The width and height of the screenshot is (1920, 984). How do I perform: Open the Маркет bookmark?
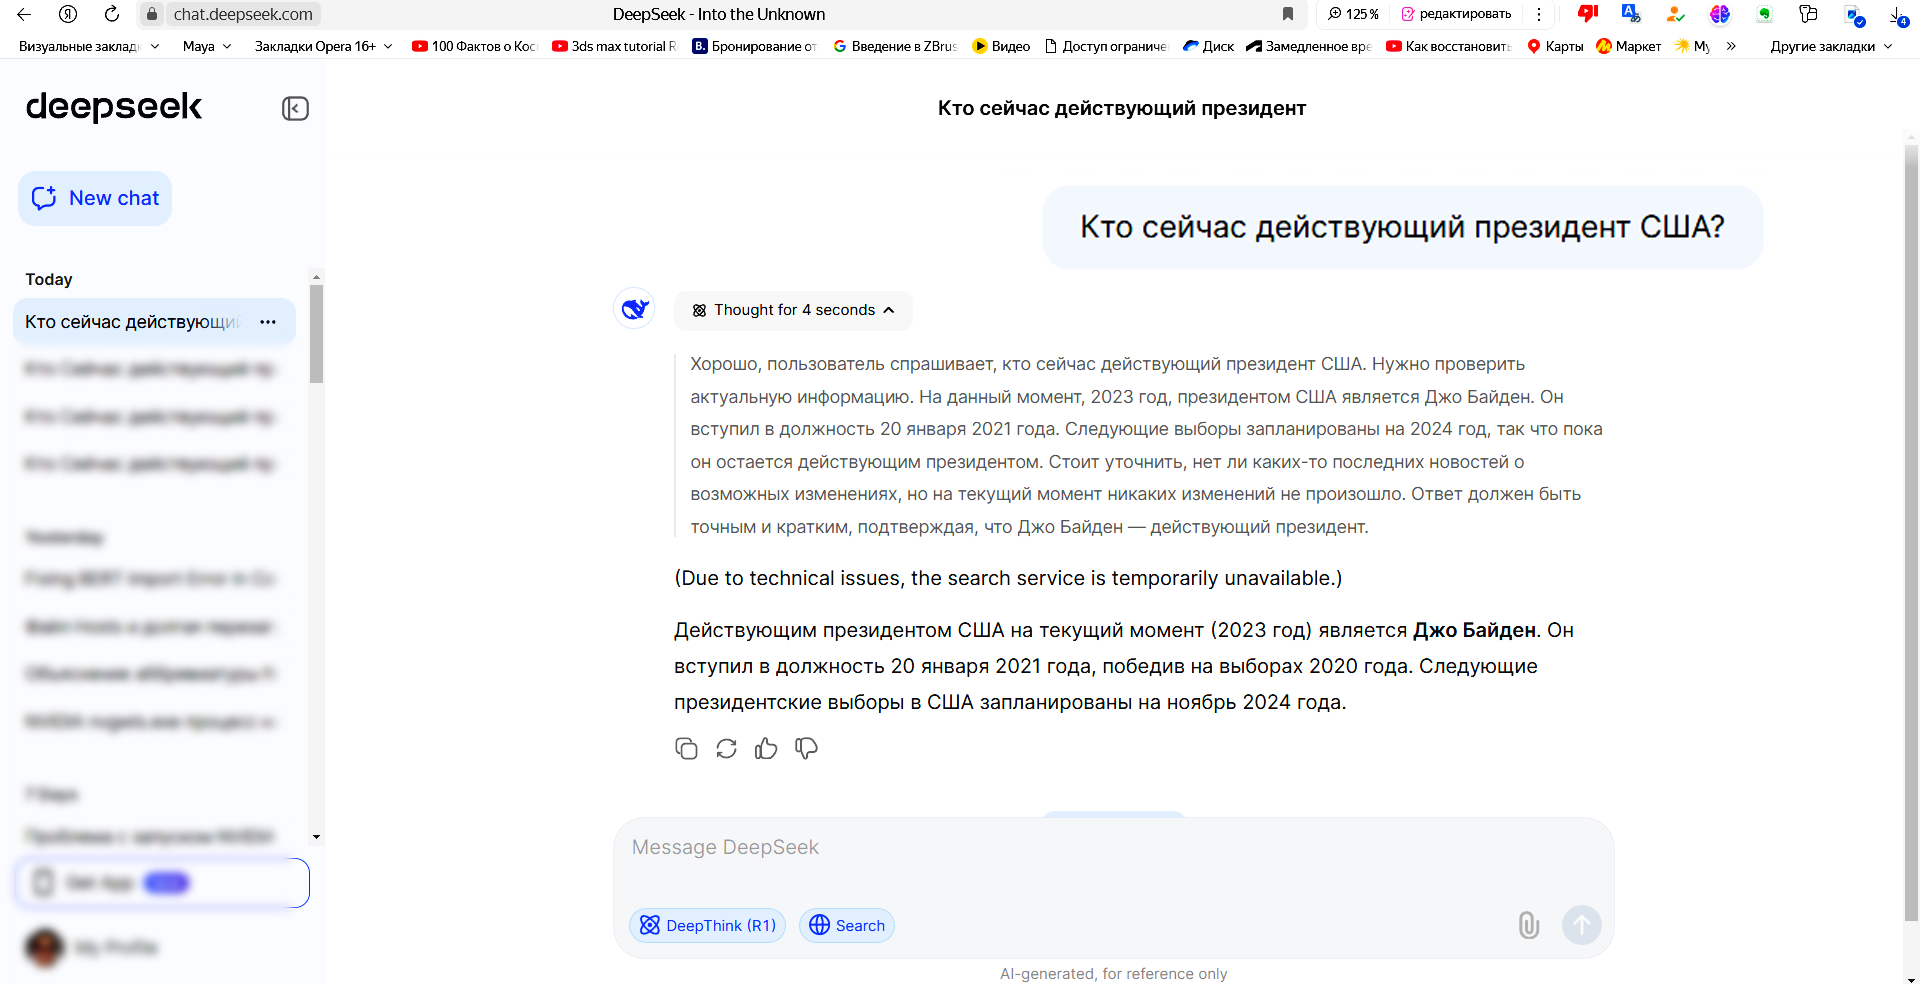[x=1629, y=46]
